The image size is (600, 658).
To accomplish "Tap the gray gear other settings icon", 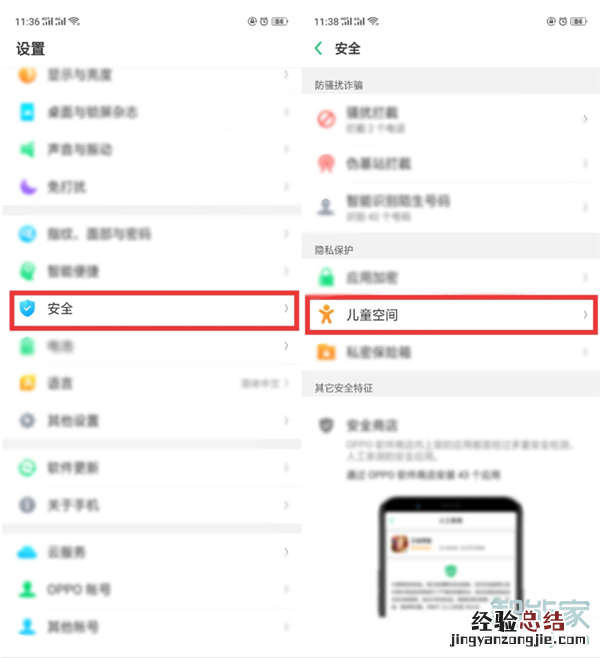I will point(27,420).
